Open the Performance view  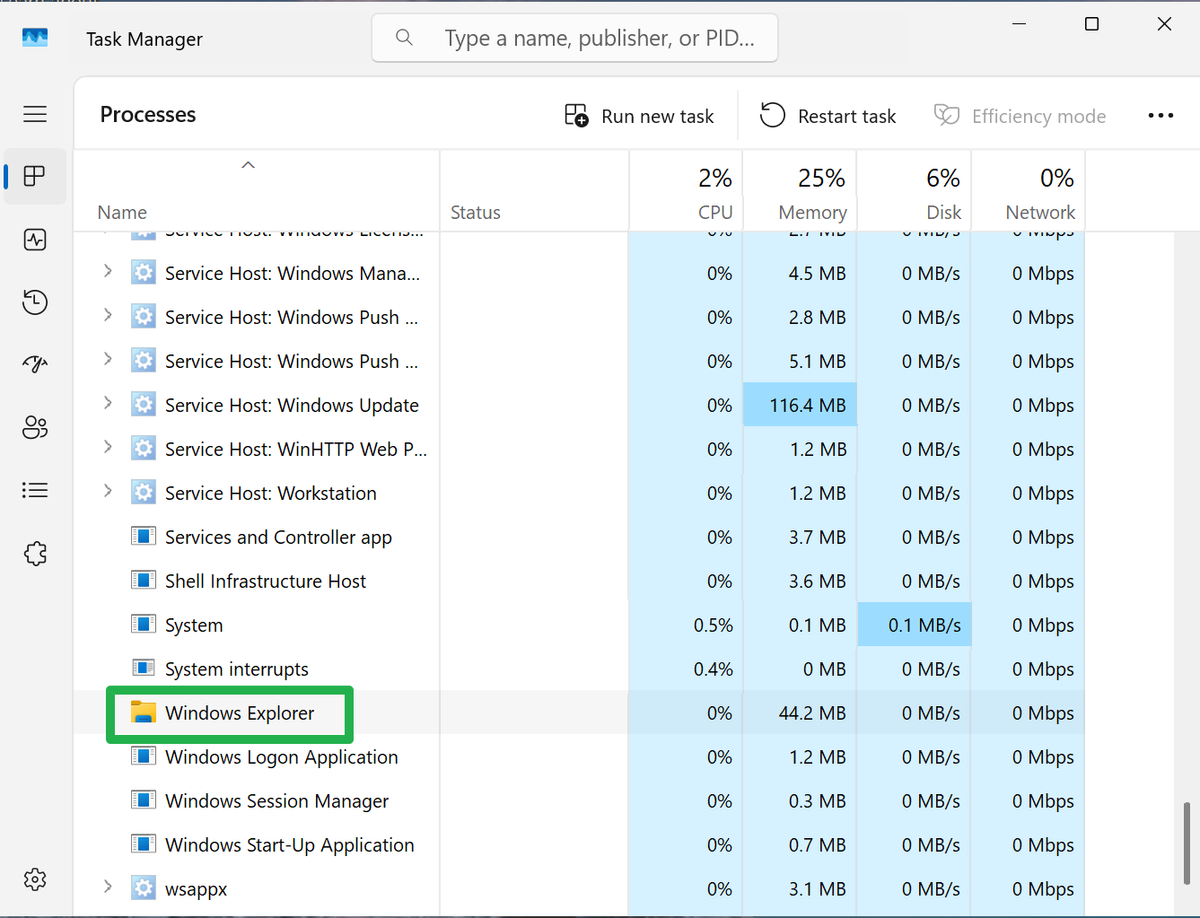pos(35,240)
